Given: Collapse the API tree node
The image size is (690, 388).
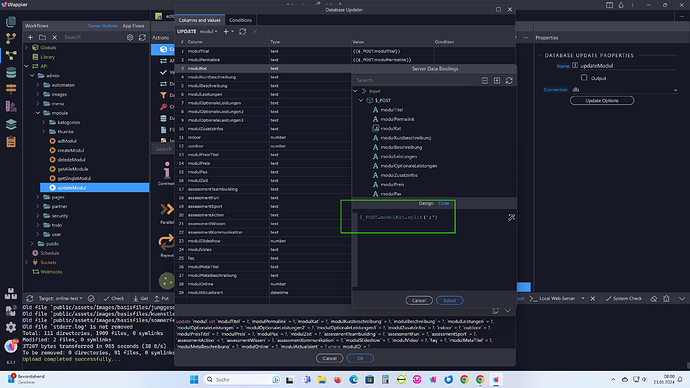Looking at the screenshot, I should [26, 66].
